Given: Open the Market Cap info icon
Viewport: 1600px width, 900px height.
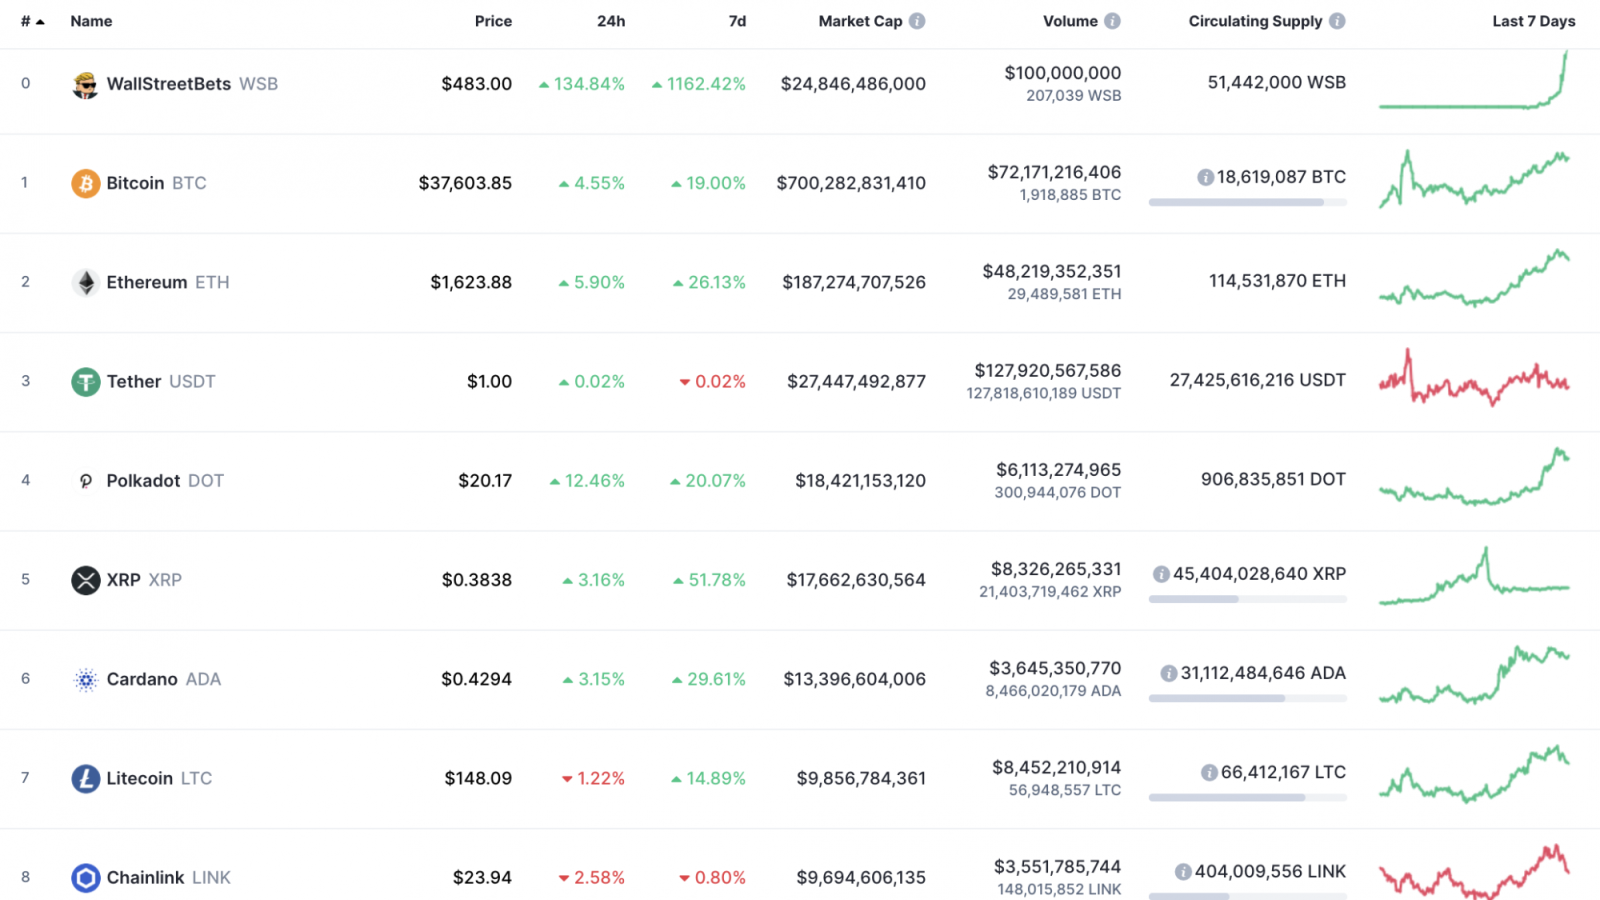Looking at the screenshot, I should pos(917,21).
